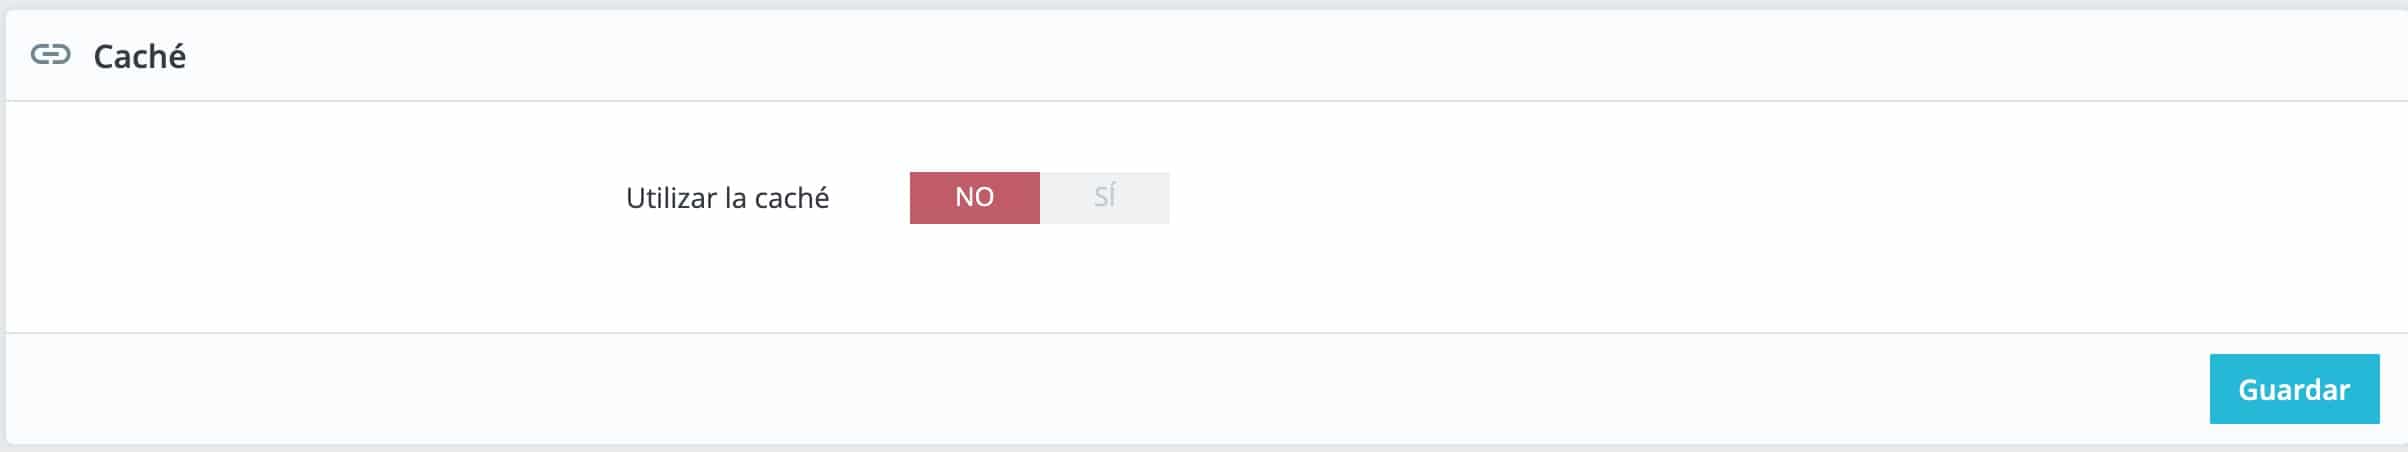This screenshot has height=452, width=2408.
Task: Click the chain link icon beside Caché
Action: tap(50, 55)
